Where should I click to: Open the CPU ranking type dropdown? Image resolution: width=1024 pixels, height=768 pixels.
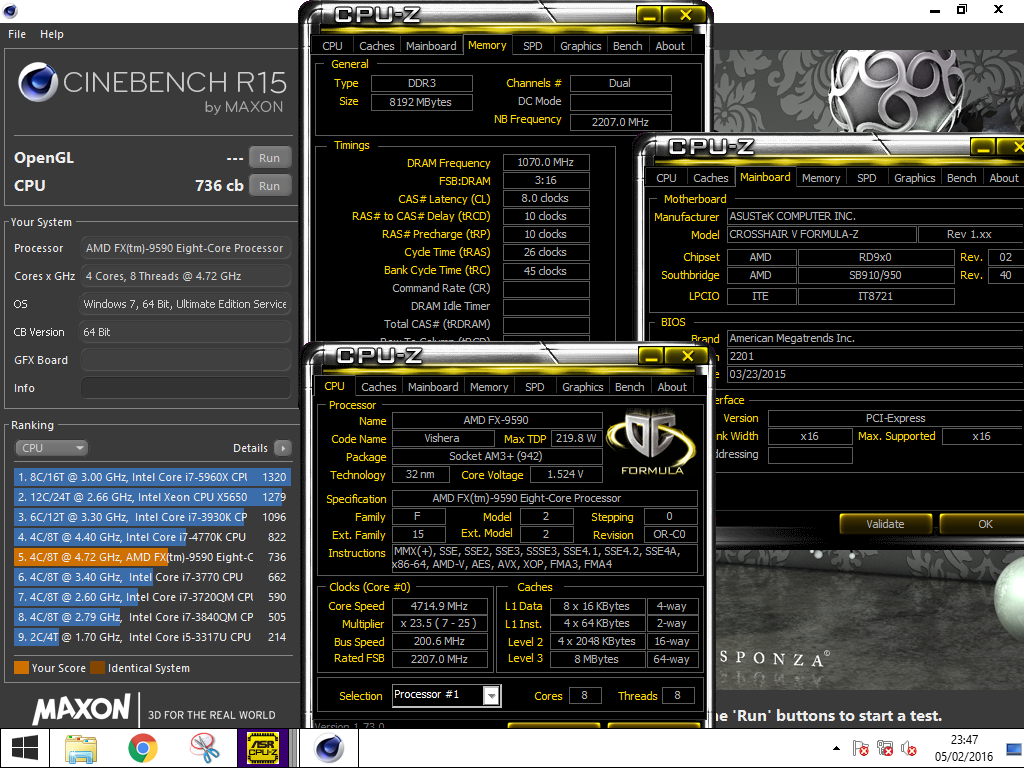point(52,448)
